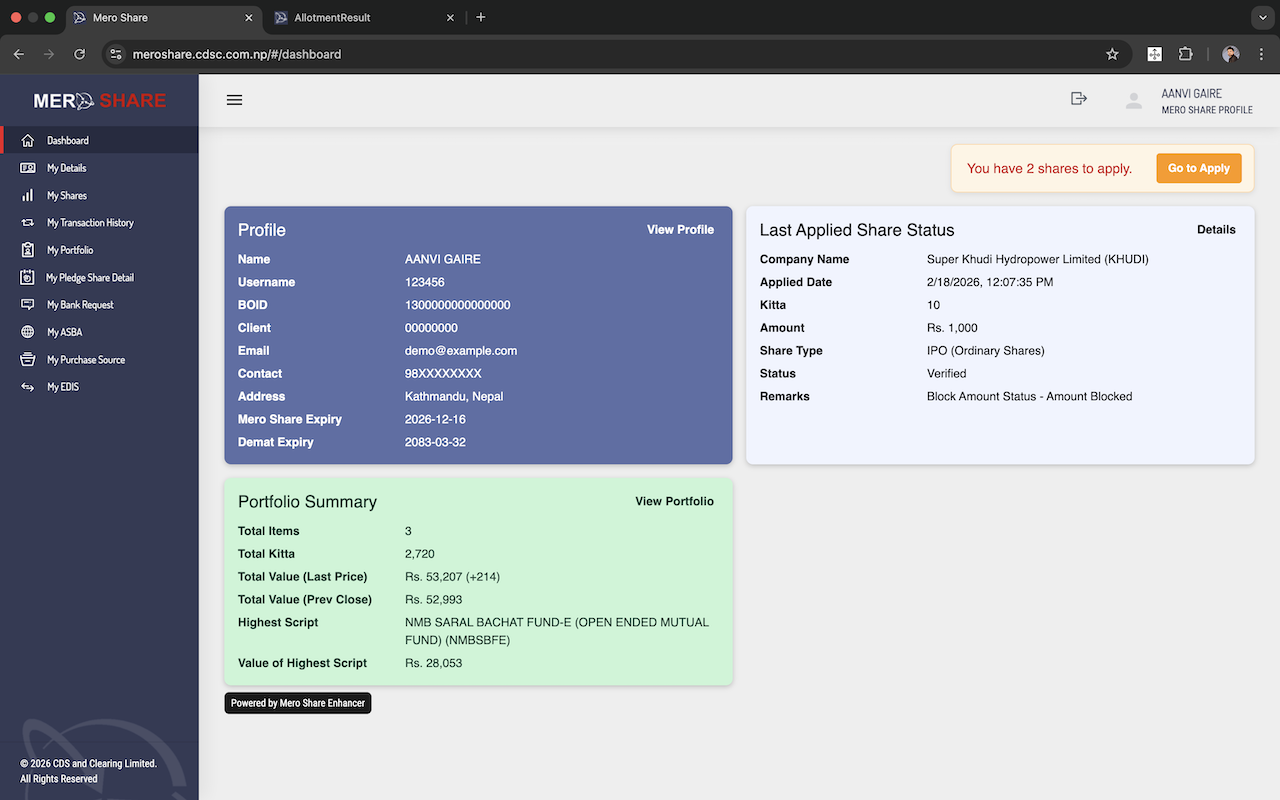The width and height of the screenshot is (1280, 800).
Task: Click the Go to Apply button
Action: coord(1199,168)
